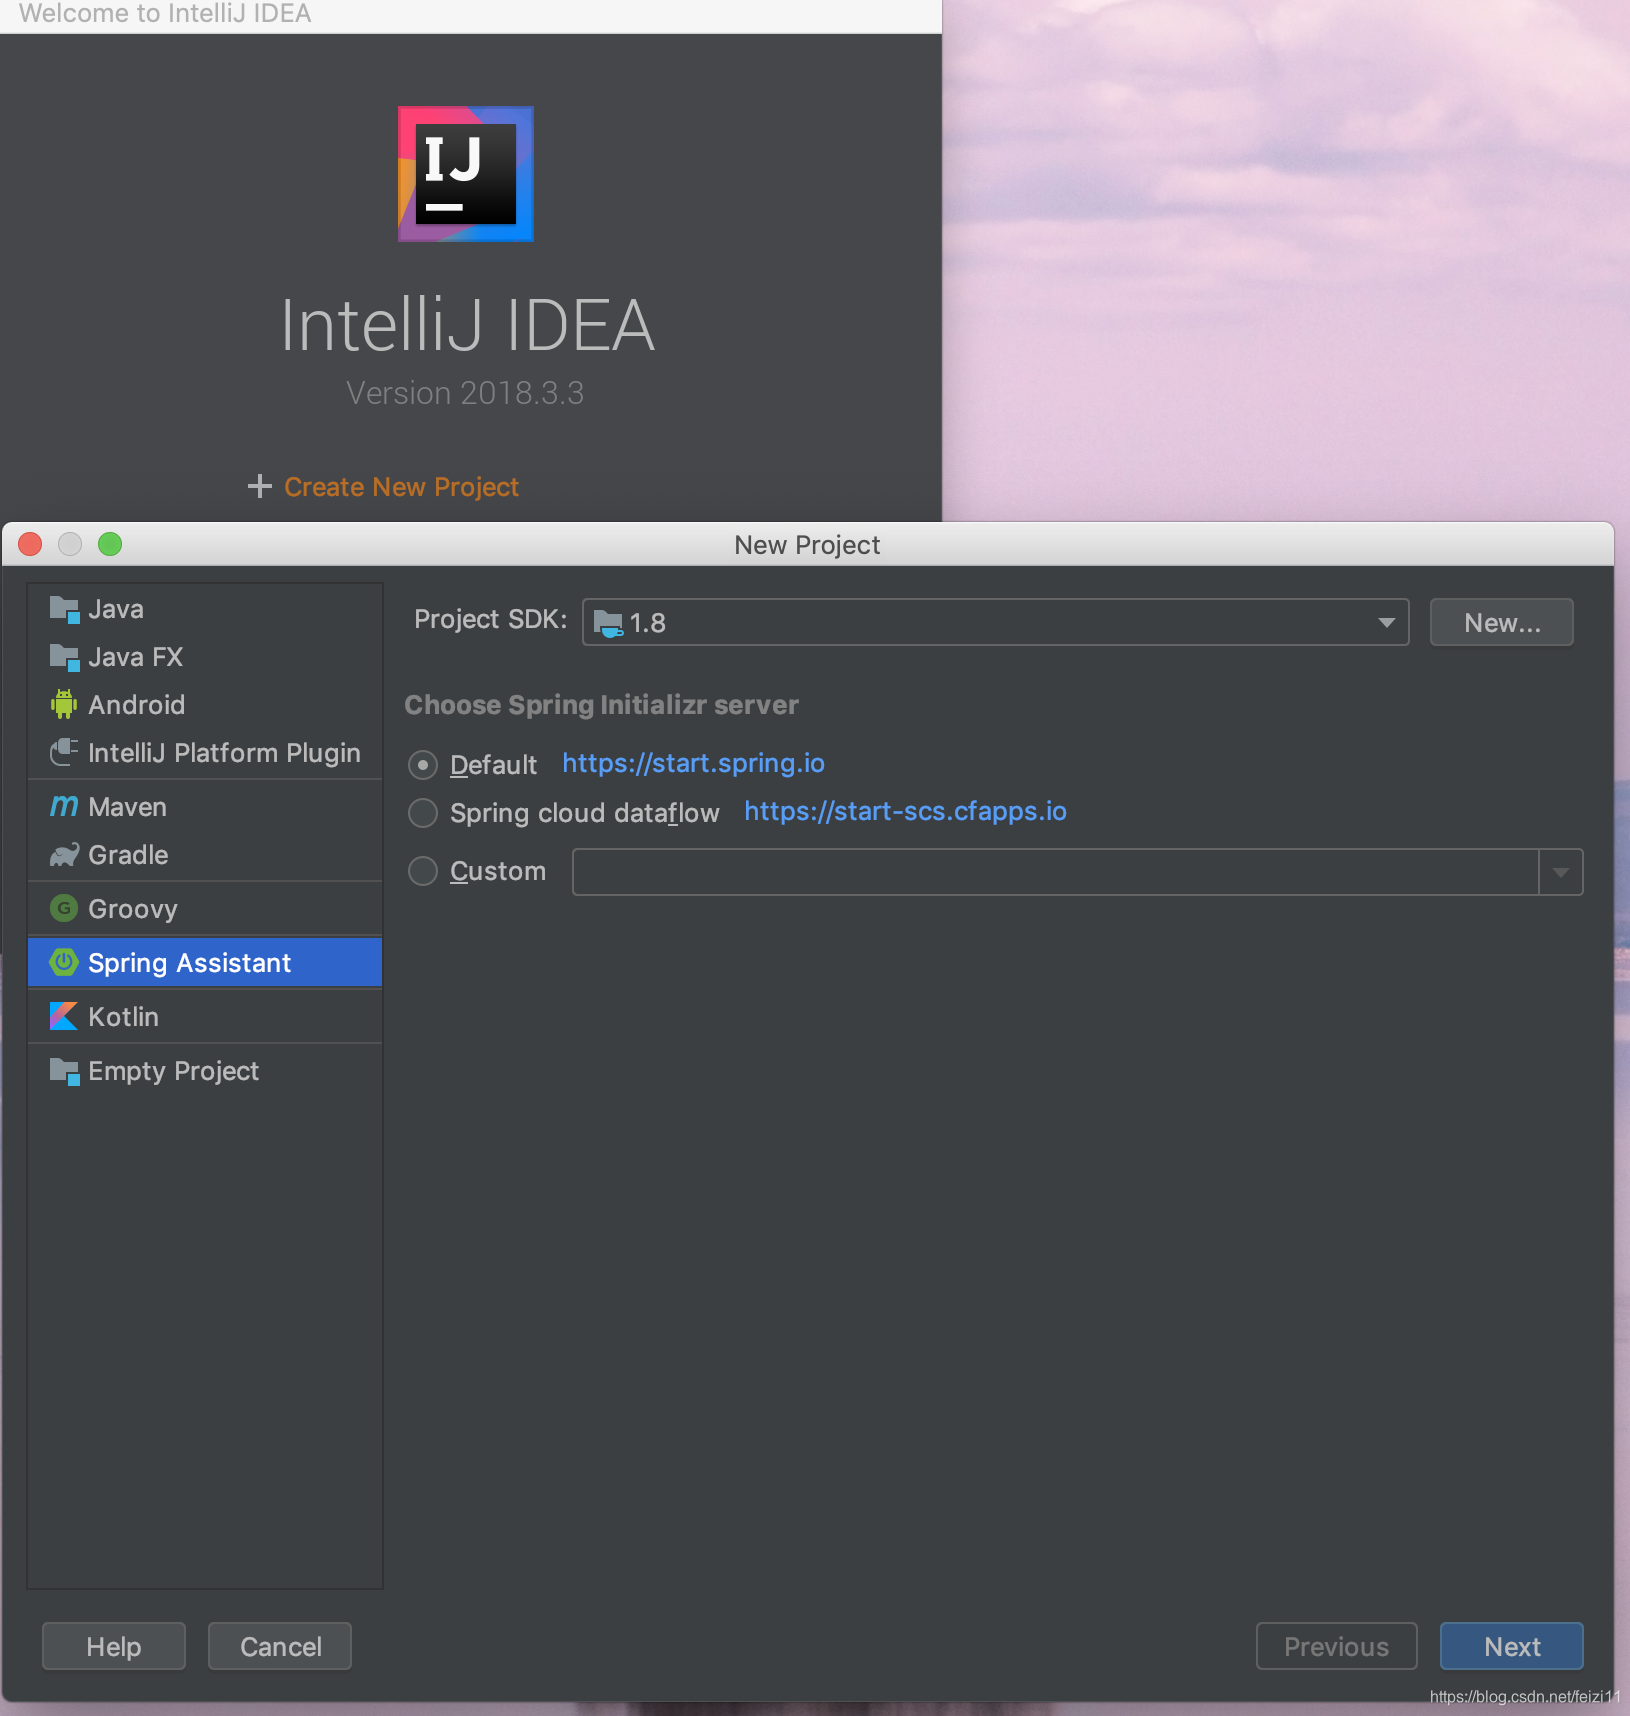Open the Project SDK dropdown
This screenshot has height=1716, width=1630.
(x=995, y=622)
